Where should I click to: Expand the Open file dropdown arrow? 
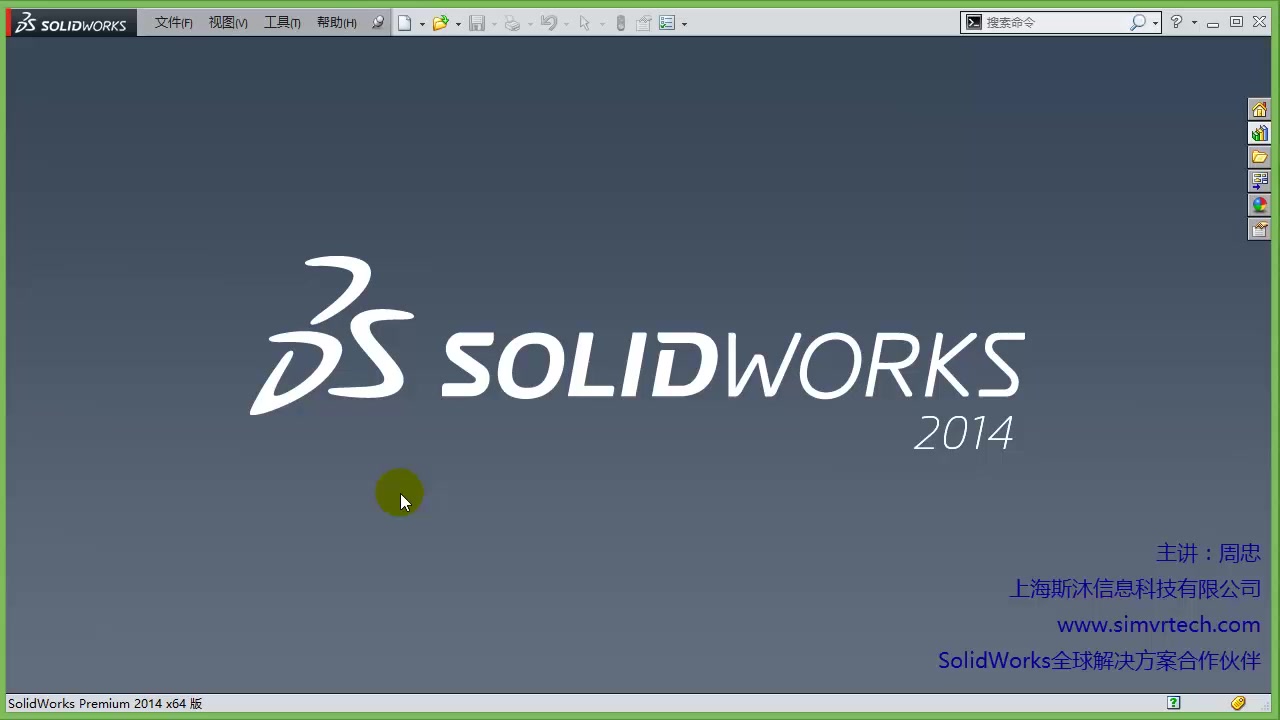(x=458, y=24)
